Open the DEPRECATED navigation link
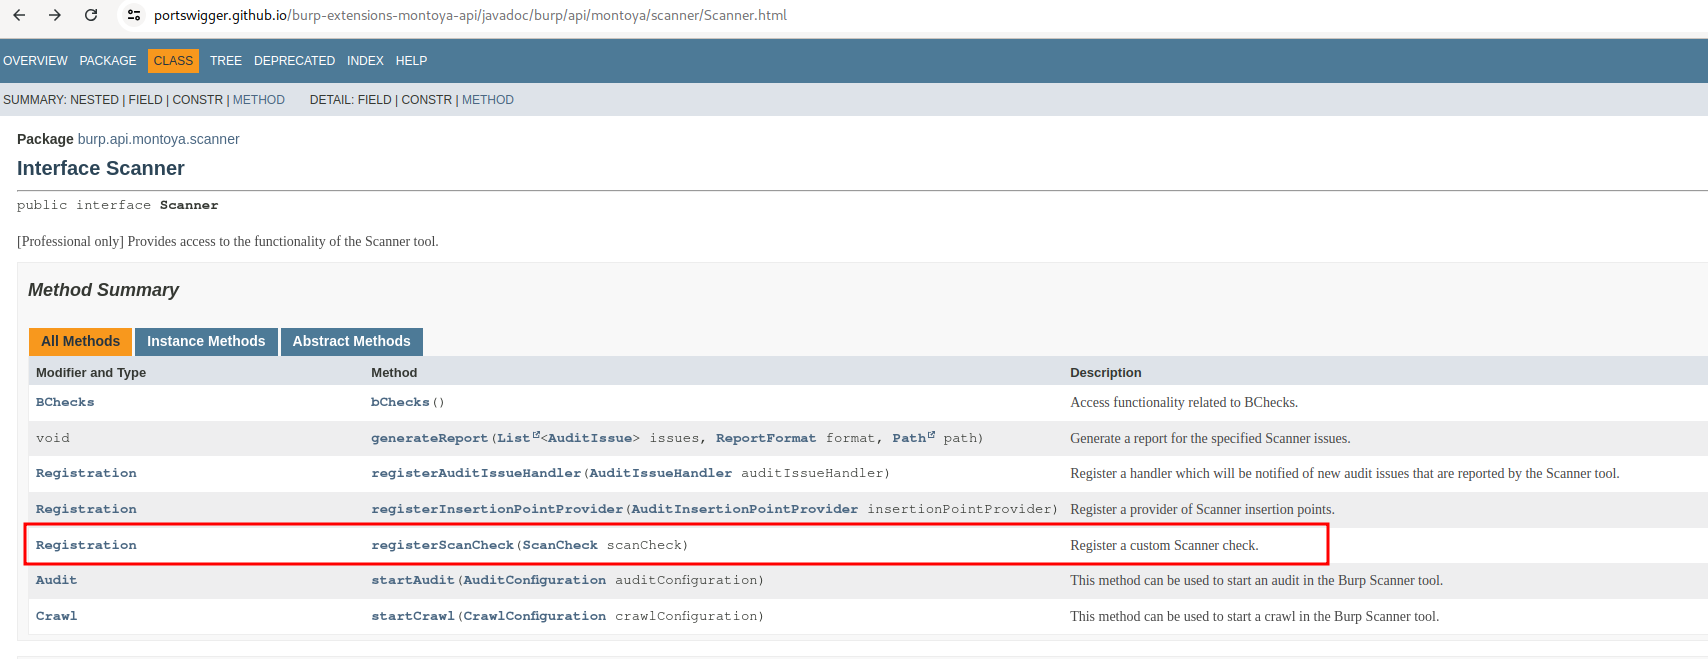This screenshot has width=1708, height=659. [x=294, y=61]
